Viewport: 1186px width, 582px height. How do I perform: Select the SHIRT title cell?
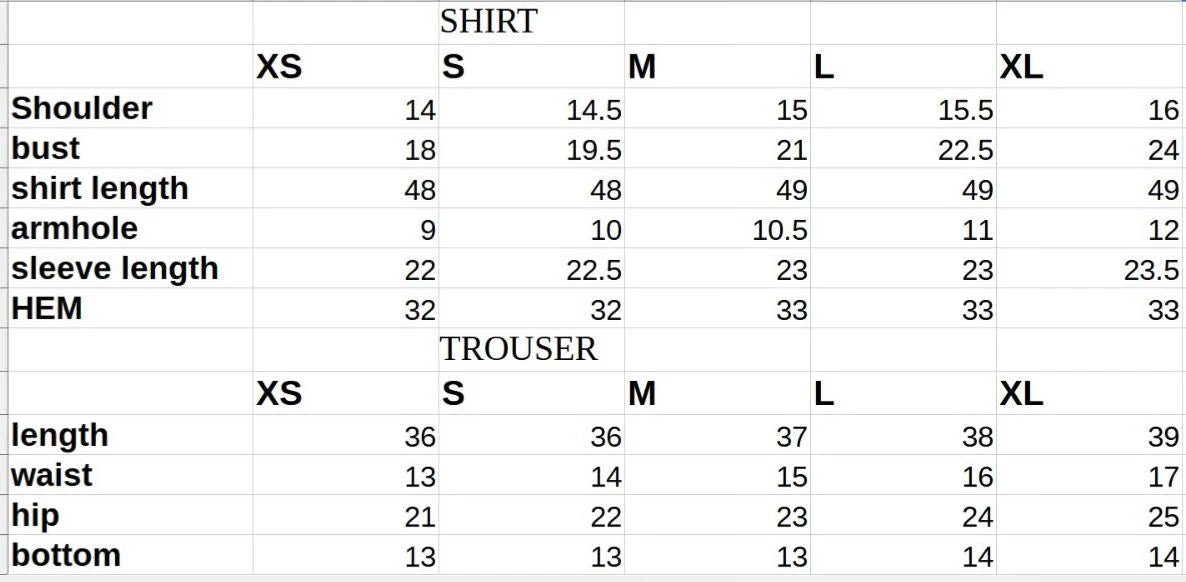531,23
